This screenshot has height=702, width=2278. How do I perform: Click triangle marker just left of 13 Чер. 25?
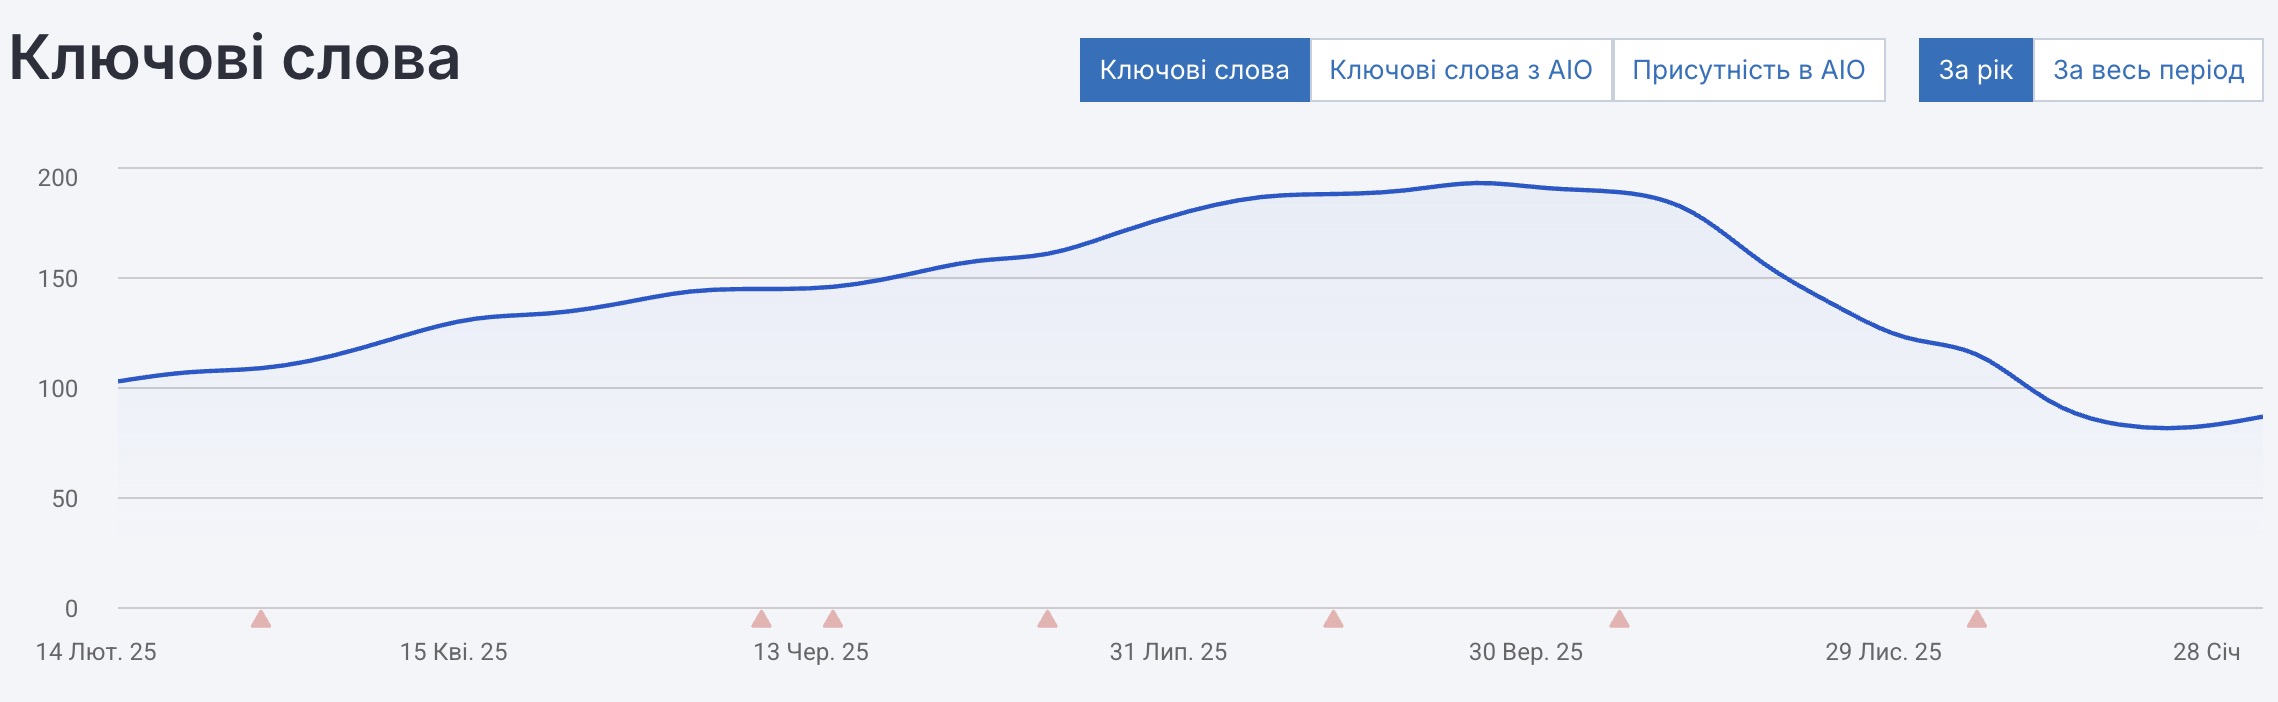tap(761, 619)
